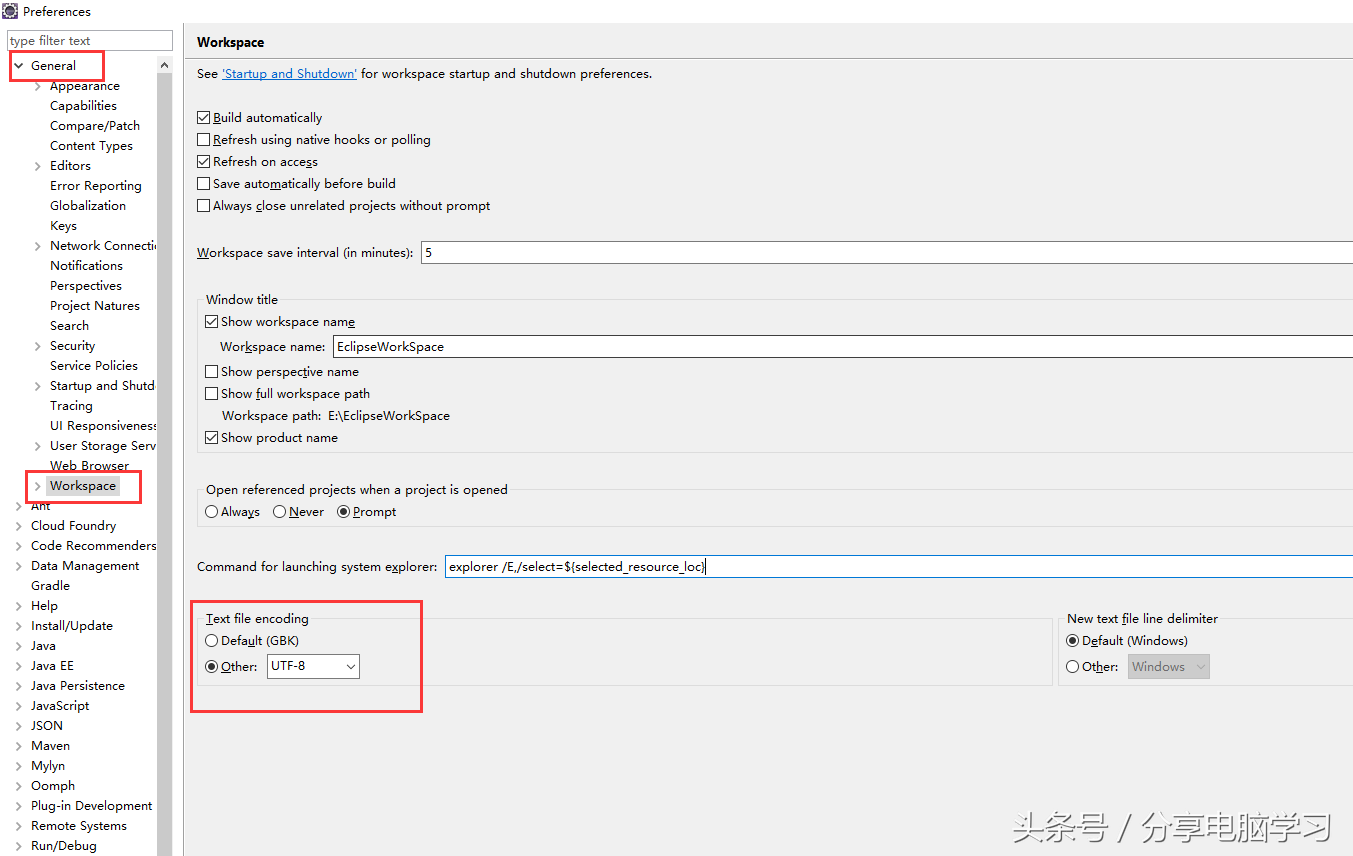Click the Workspace name text field
The height and width of the screenshot is (856, 1353).
point(843,347)
